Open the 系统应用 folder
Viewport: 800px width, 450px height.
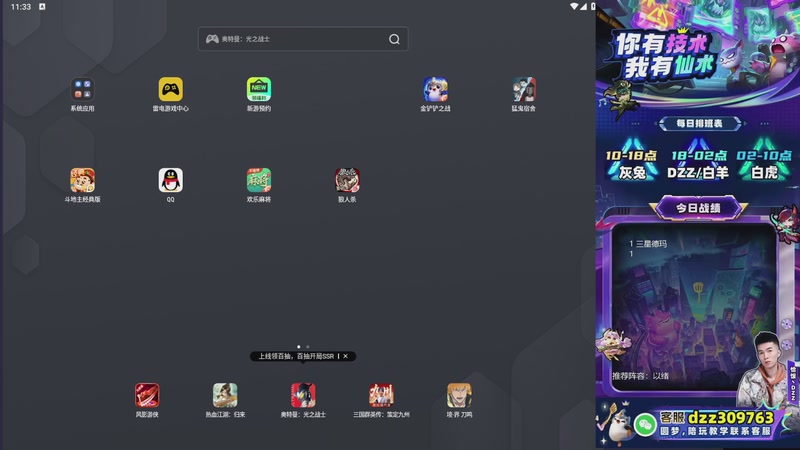click(82, 90)
